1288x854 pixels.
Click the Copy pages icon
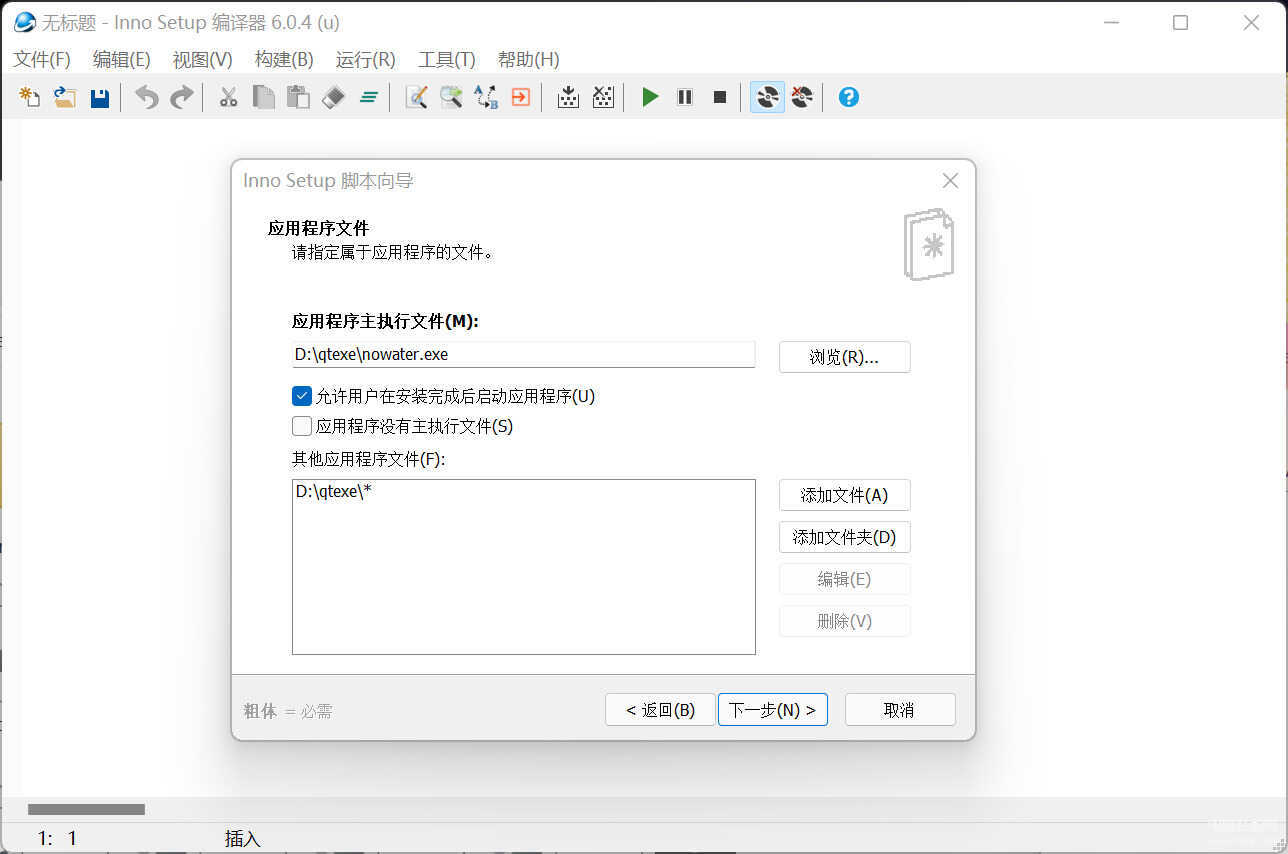tap(263, 97)
